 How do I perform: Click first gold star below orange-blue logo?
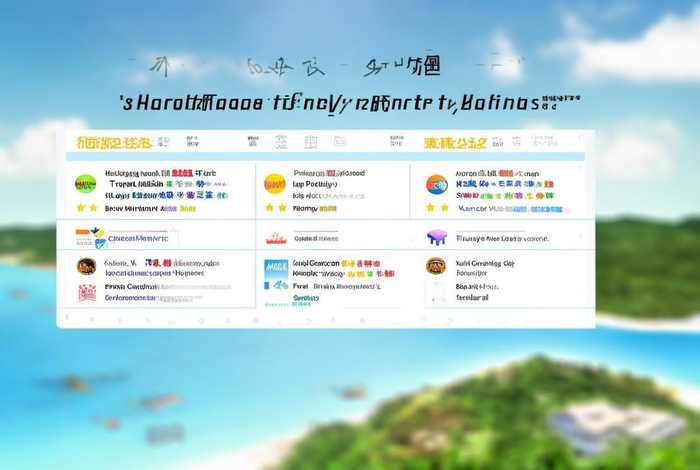[x=430, y=208]
